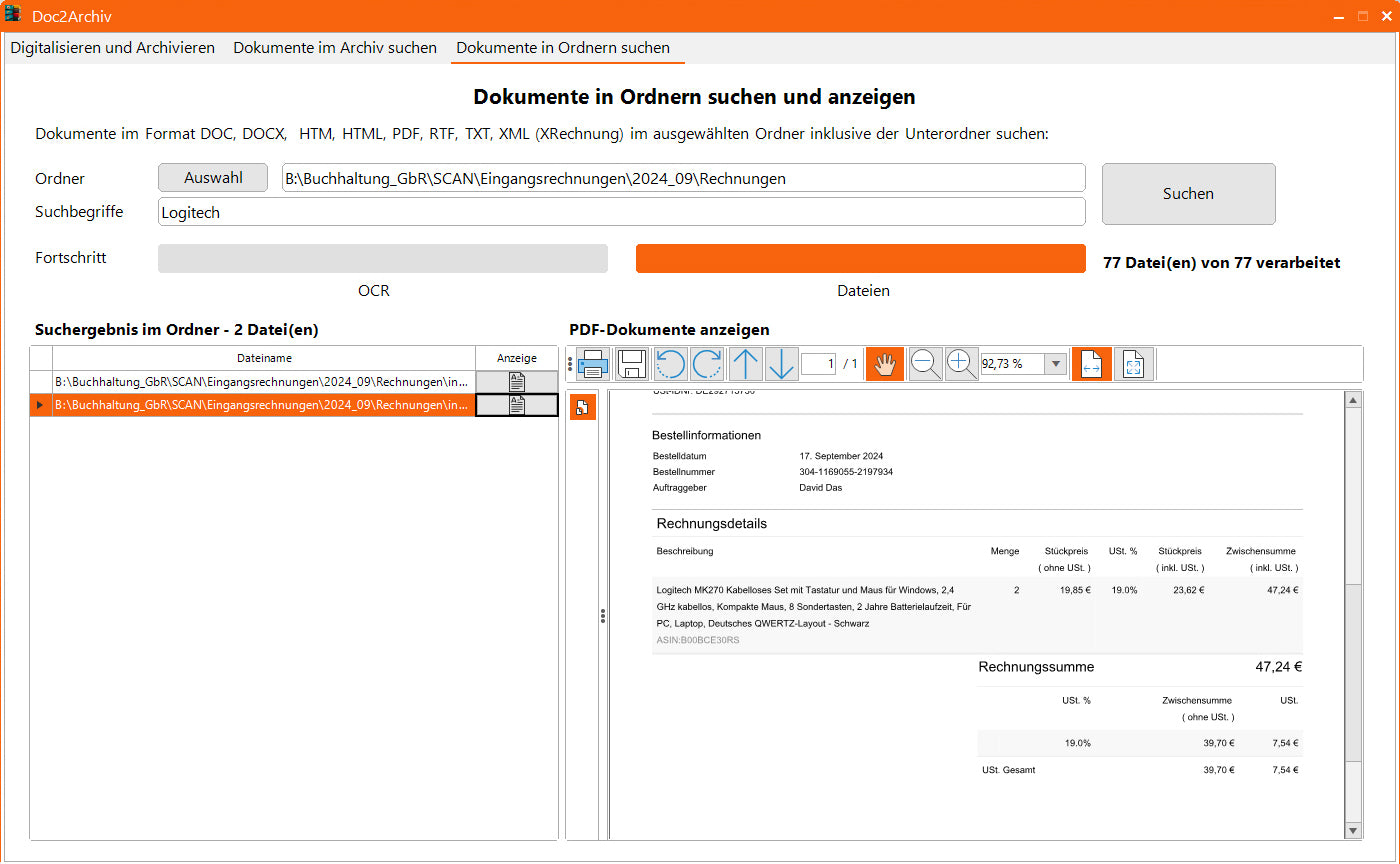Click the Suchen button
The height and width of the screenshot is (864, 1400).
[x=1188, y=194]
